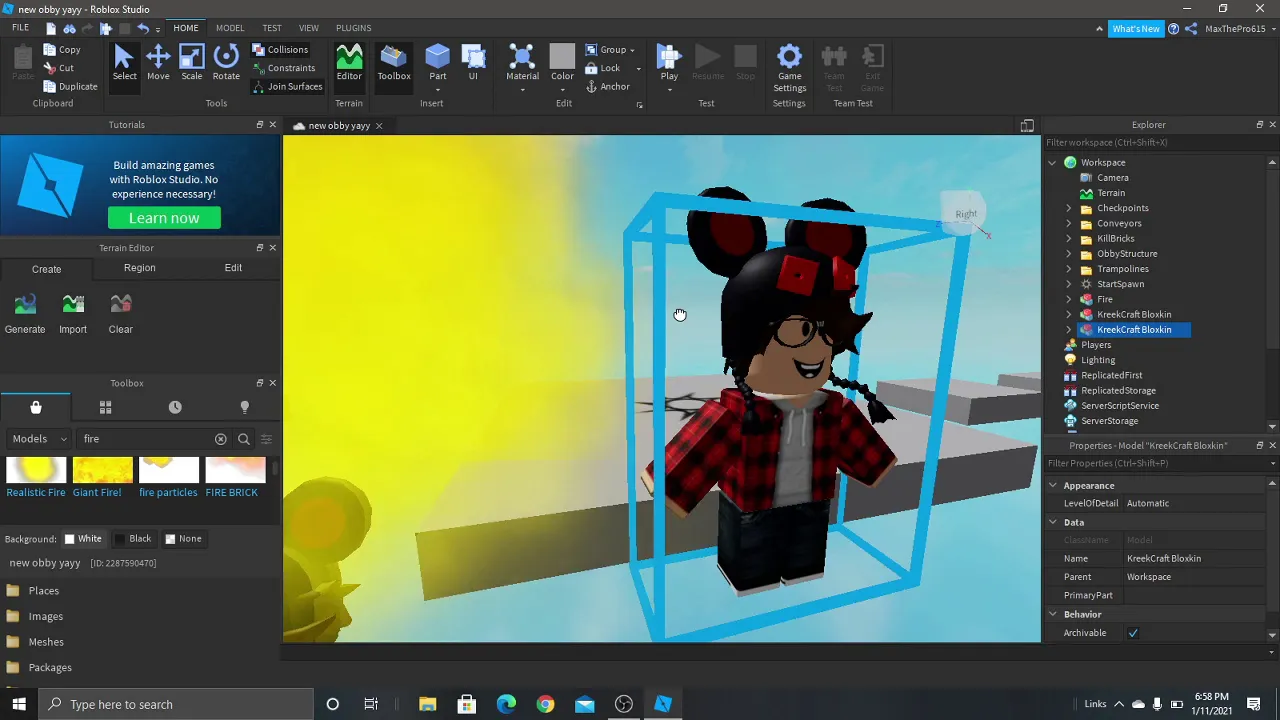
Task: Toggle Anchor on selection
Action: [608, 86]
